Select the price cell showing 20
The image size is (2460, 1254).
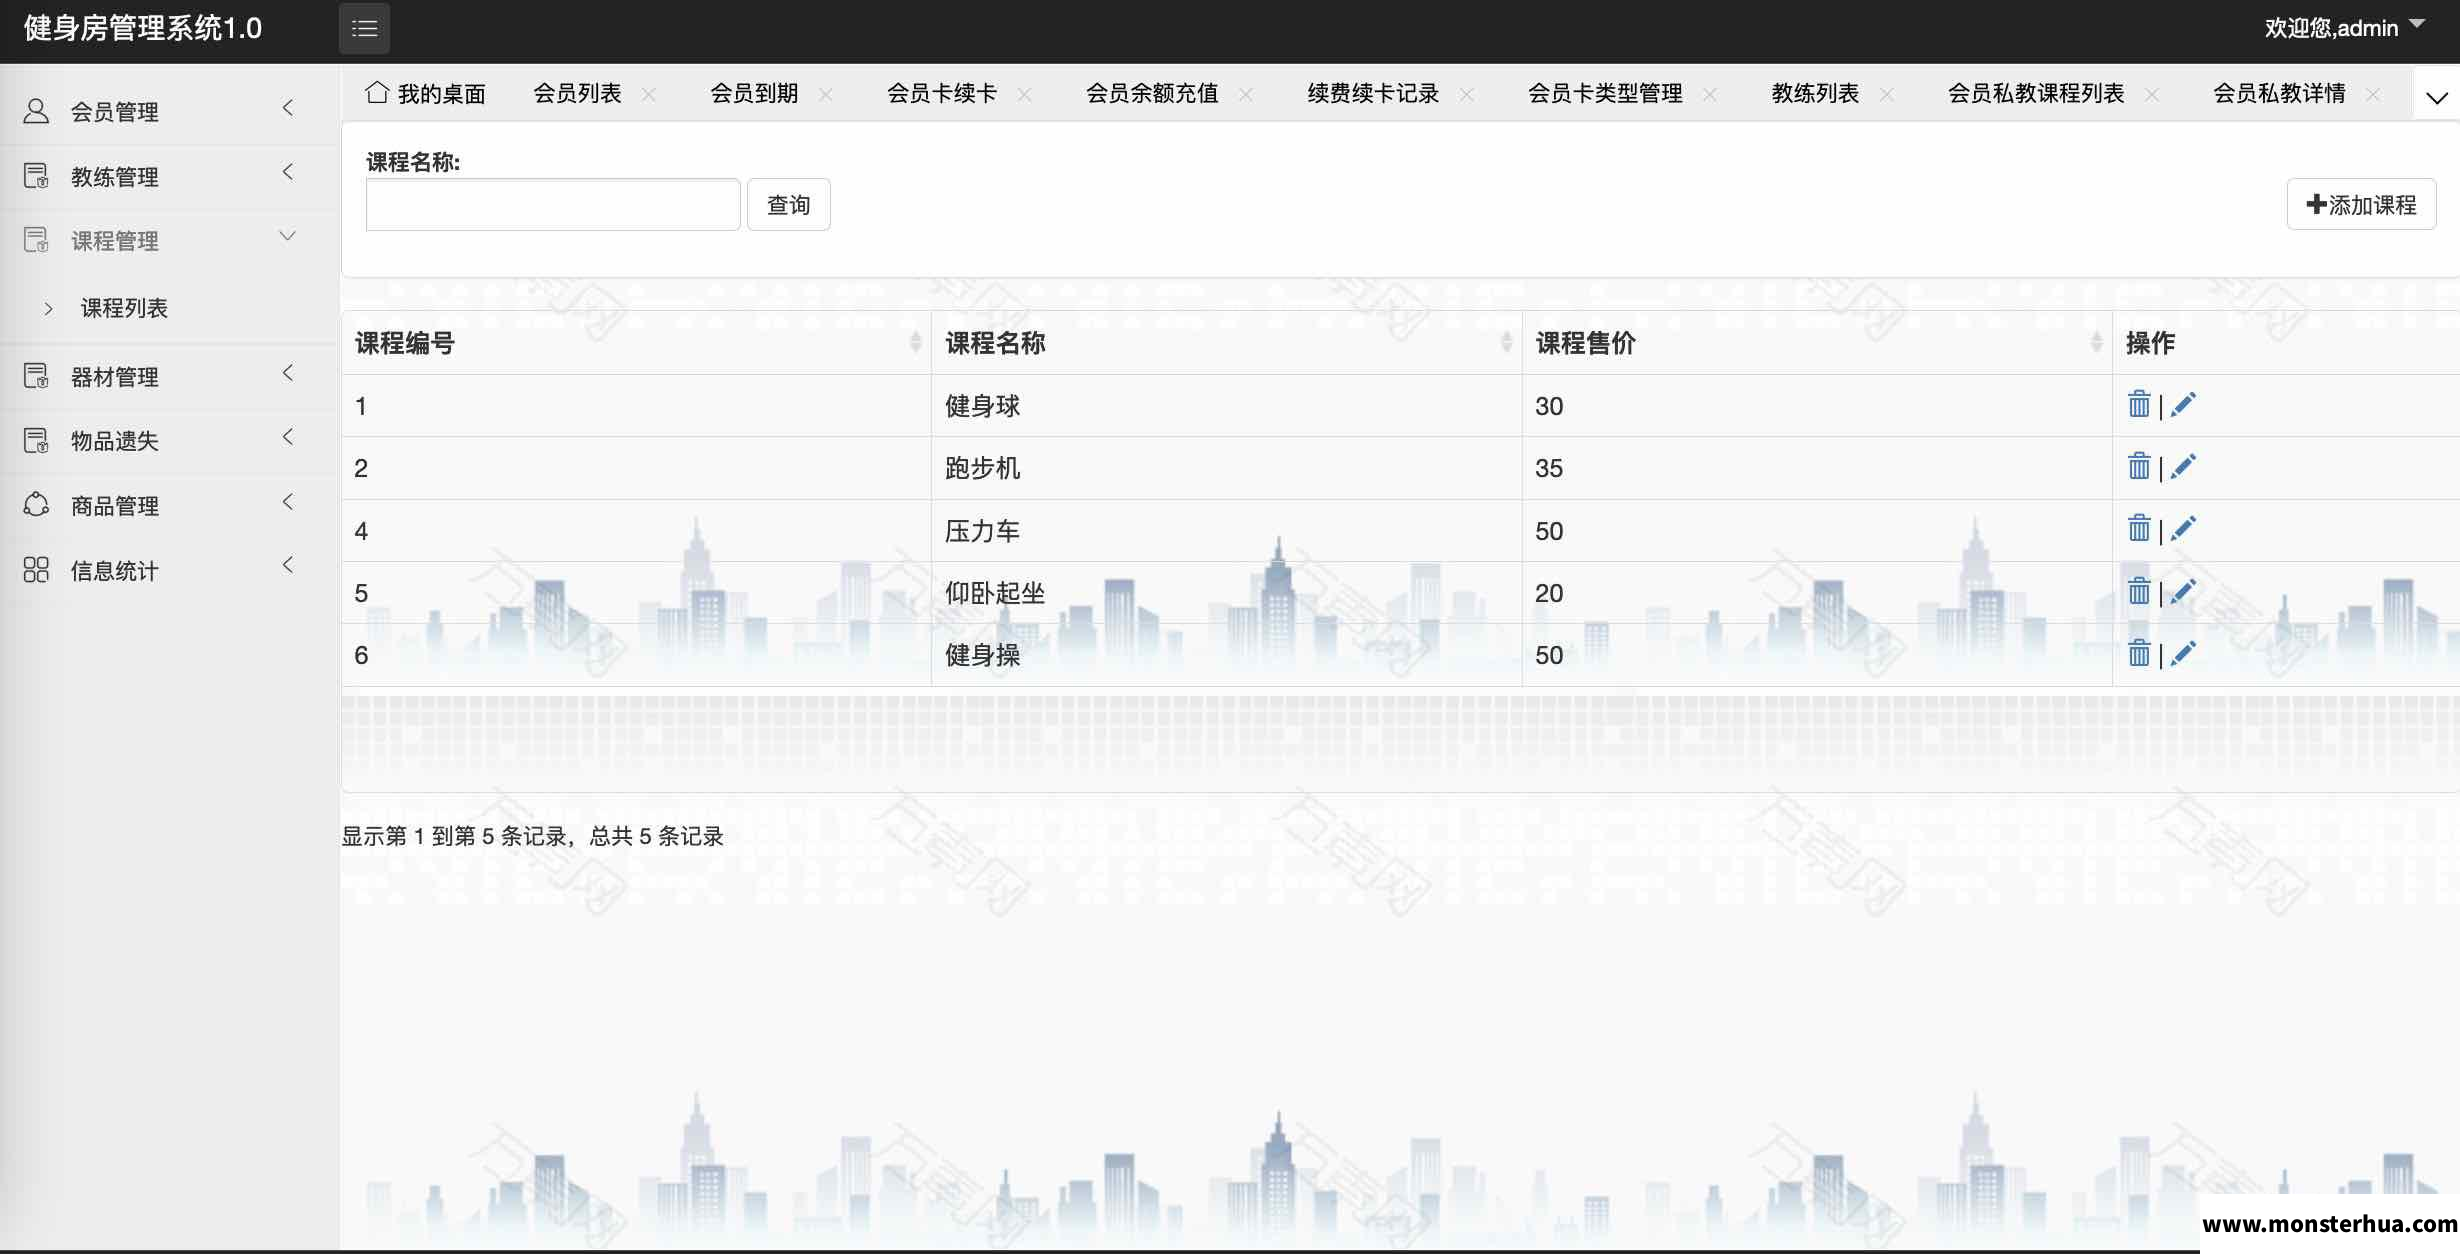click(x=1817, y=593)
